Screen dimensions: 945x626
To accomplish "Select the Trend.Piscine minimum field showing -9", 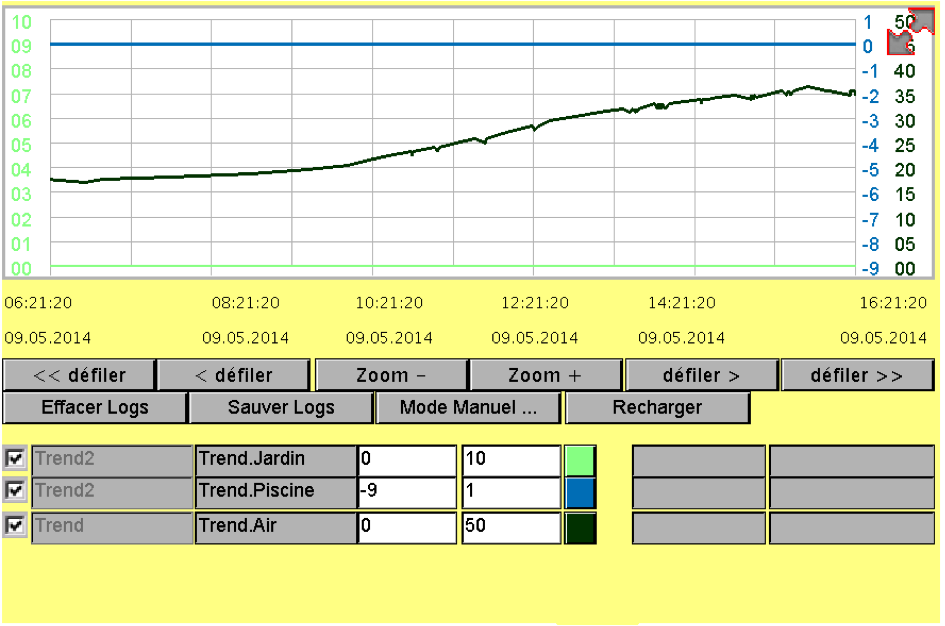I will pos(406,492).
